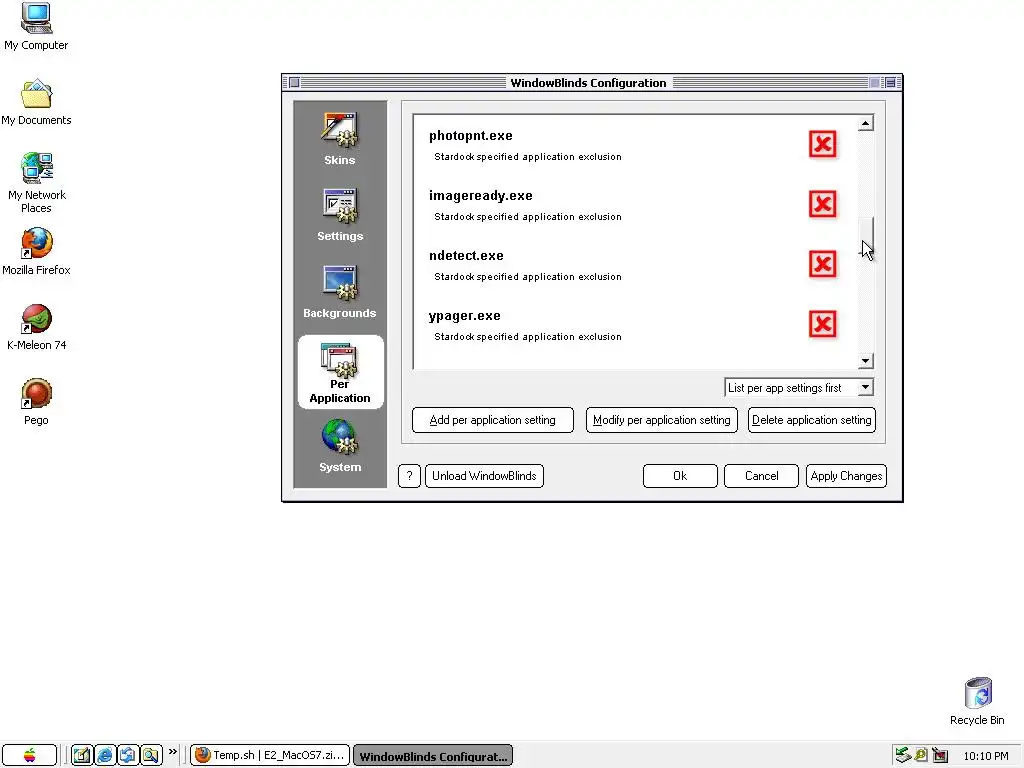Click the Cancel button
The image size is (1024, 768).
point(761,475)
